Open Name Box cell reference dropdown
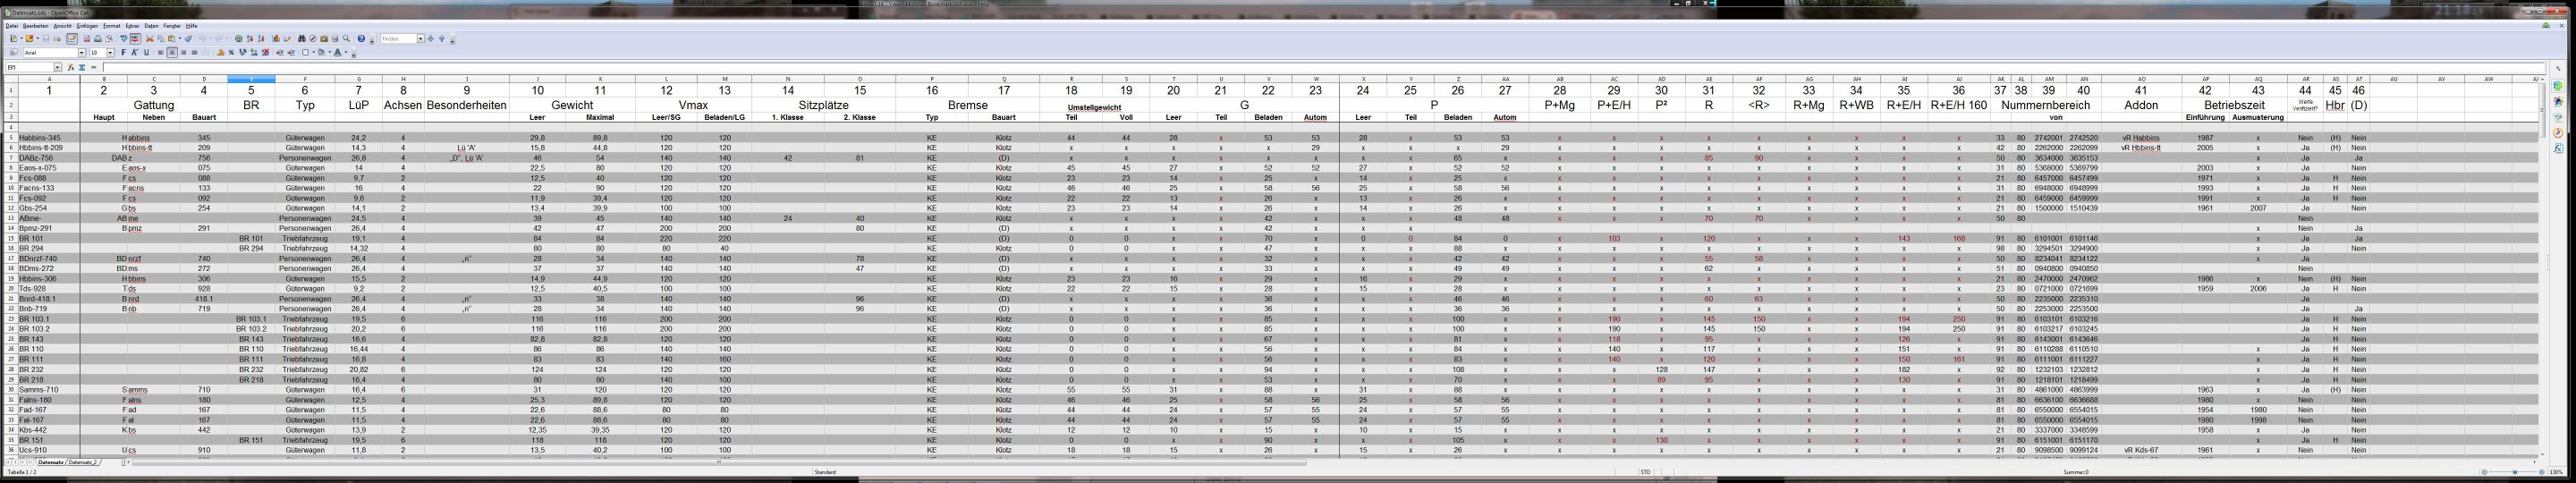This screenshot has width=2576, height=483. point(57,68)
